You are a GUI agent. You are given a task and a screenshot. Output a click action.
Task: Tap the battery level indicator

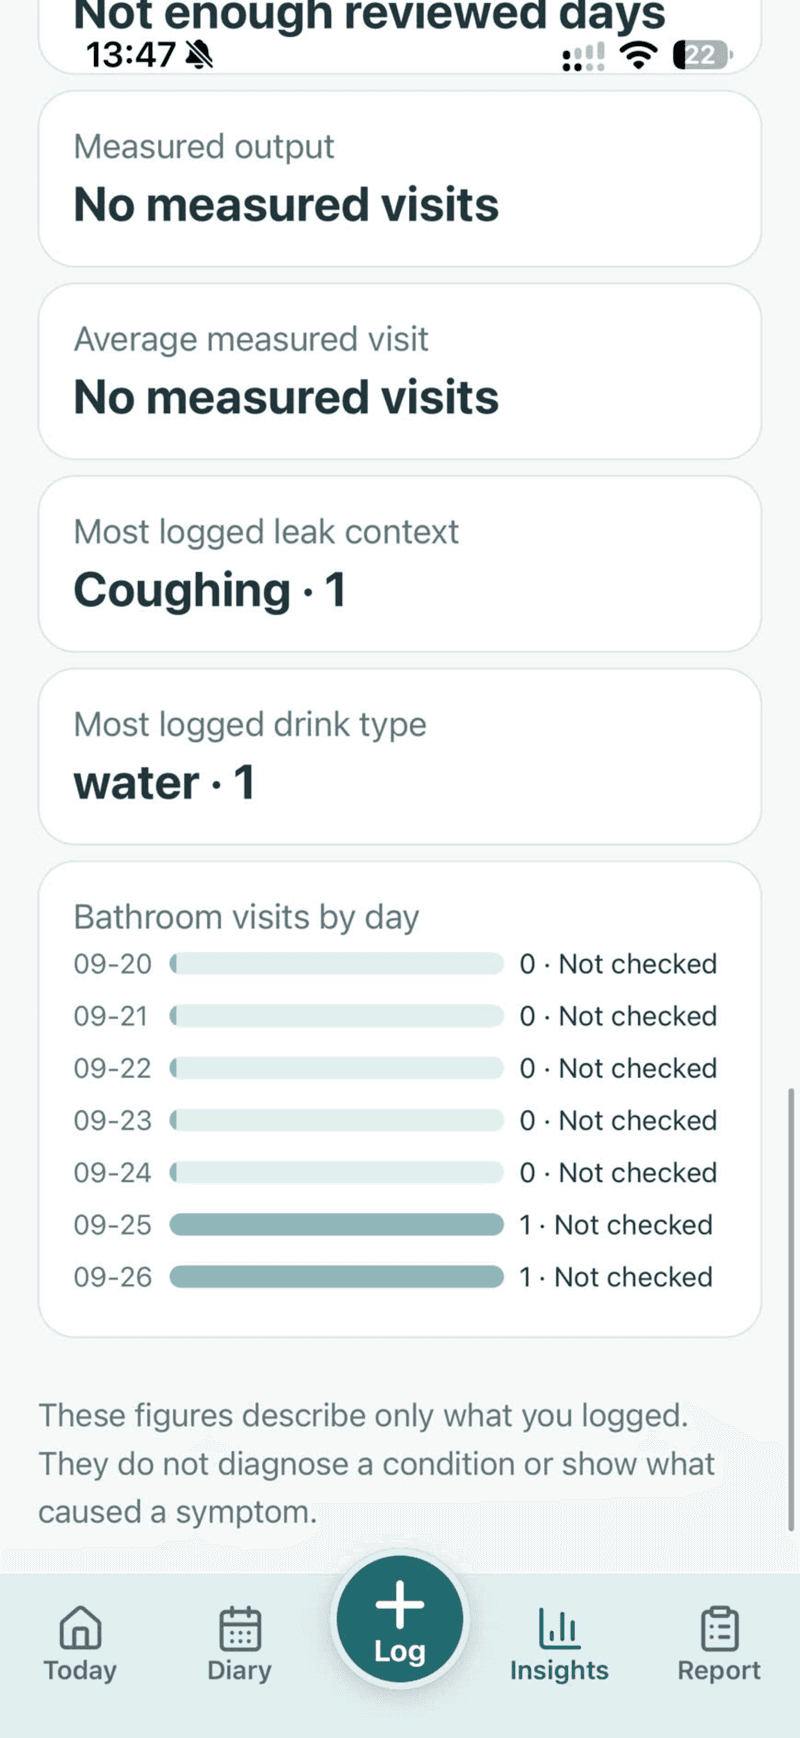tap(702, 55)
